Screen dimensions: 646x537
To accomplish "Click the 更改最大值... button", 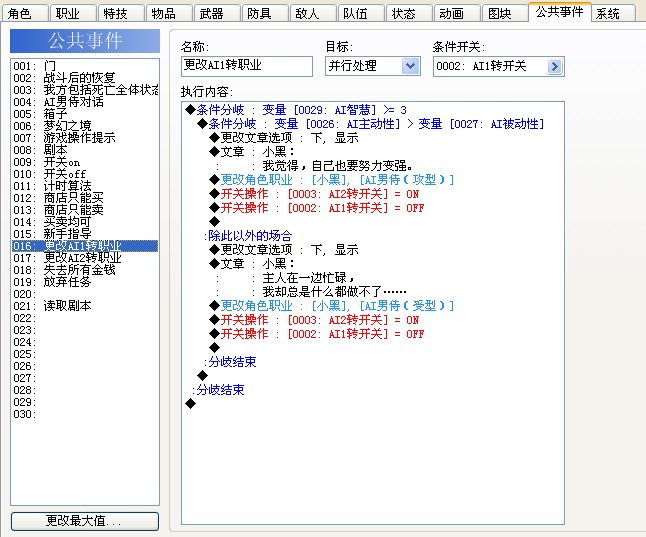I will coord(84,521).
